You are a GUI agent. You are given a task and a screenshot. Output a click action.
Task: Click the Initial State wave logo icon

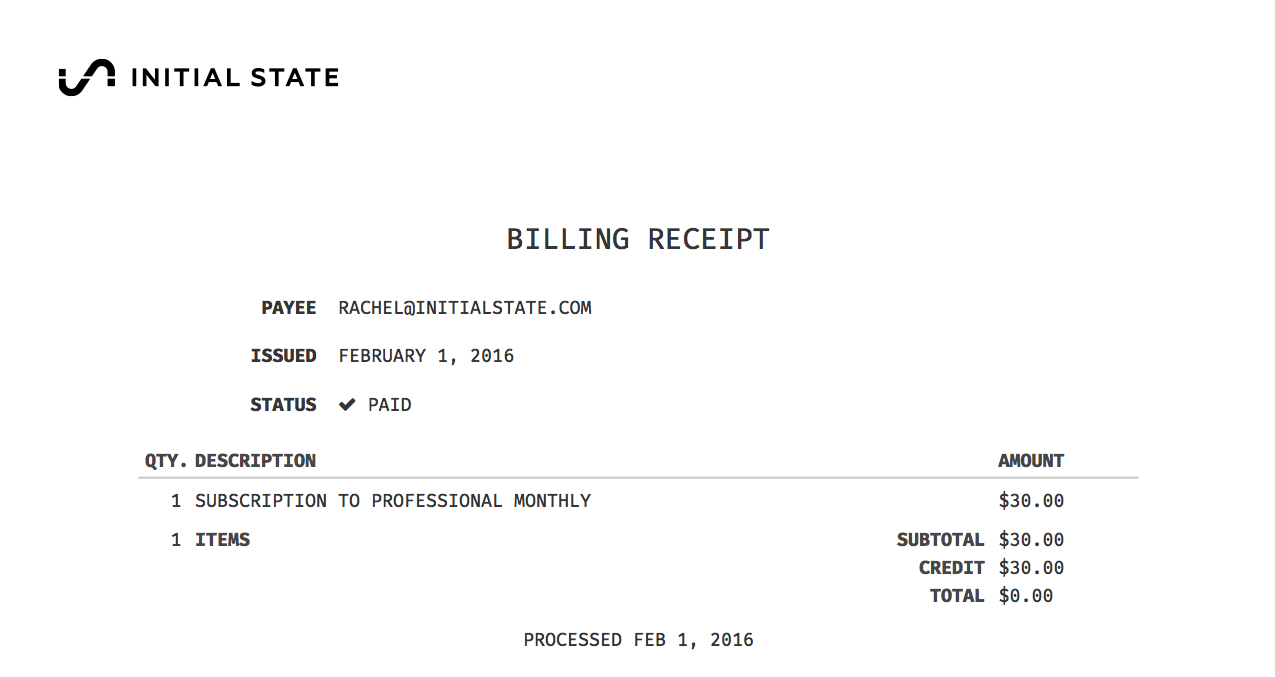(x=86, y=77)
